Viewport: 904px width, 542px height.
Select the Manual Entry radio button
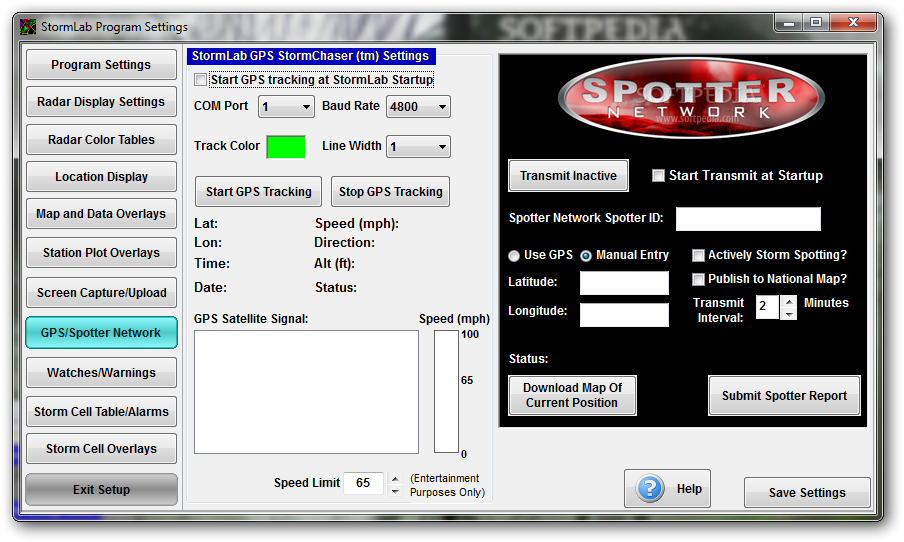point(586,256)
